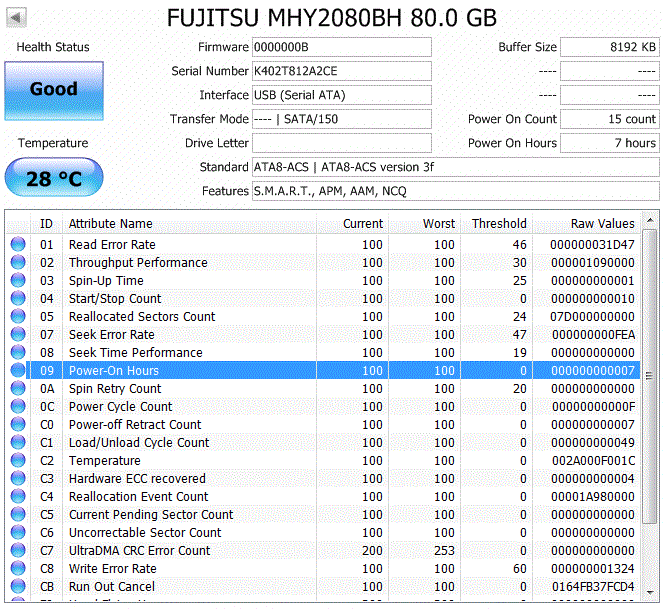The width and height of the screenshot is (666, 609).
Task: Click the Firmware field 0000000B
Action: tap(341, 47)
